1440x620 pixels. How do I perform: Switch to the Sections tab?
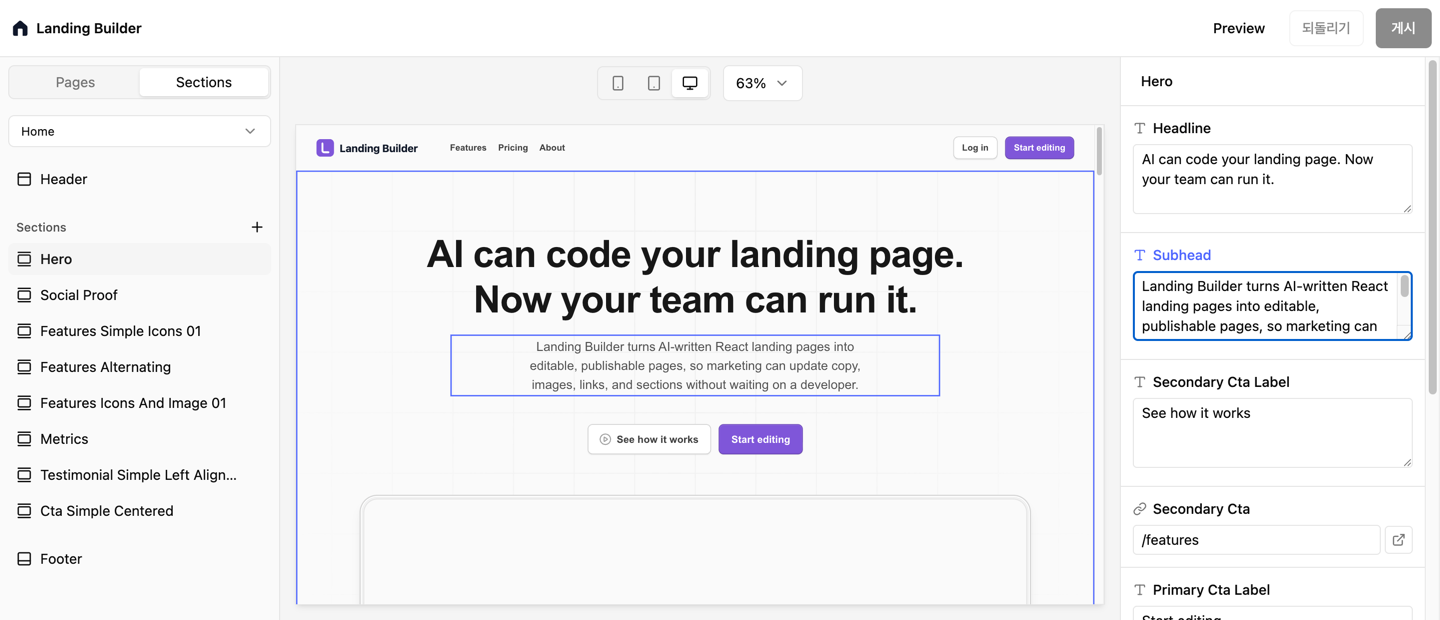pyautogui.click(x=204, y=82)
